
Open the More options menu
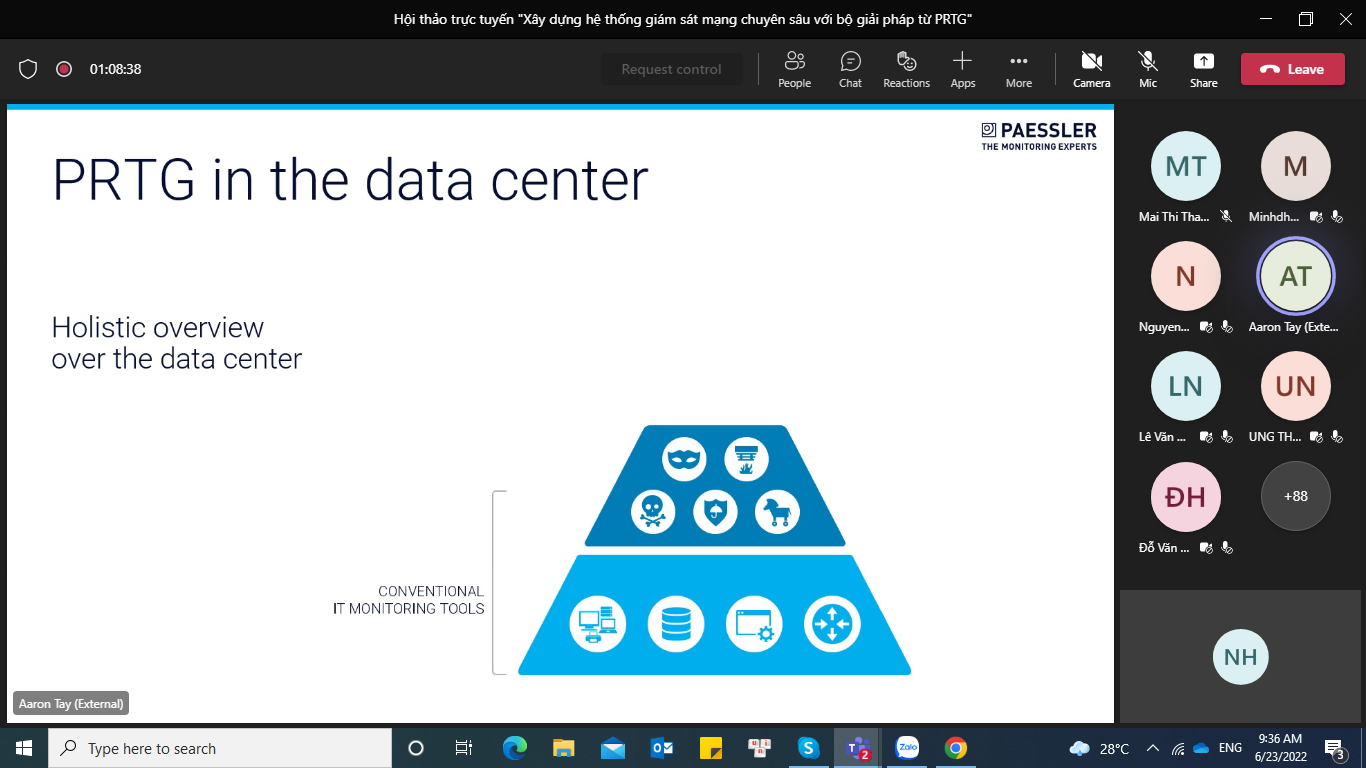pyautogui.click(x=1018, y=69)
